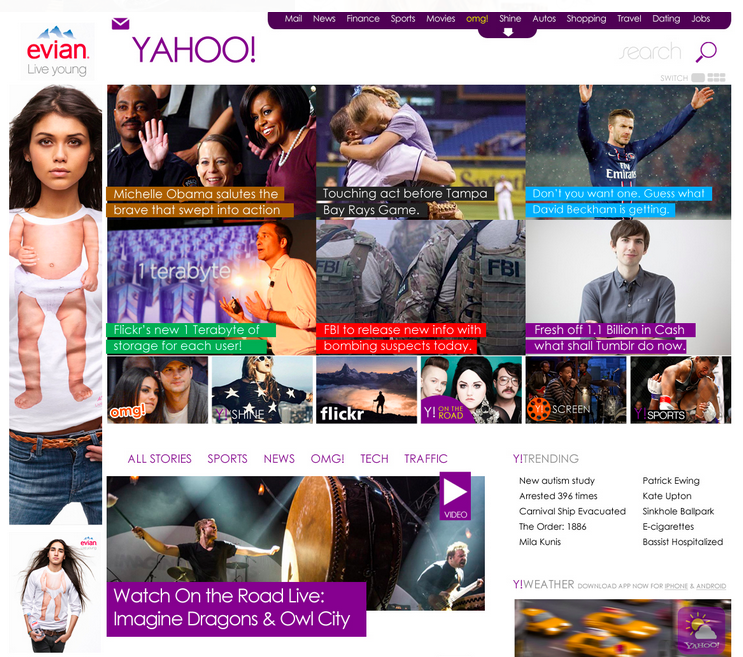Play the Imagine Dragons video button

pyautogui.click(x=455, y=496)
